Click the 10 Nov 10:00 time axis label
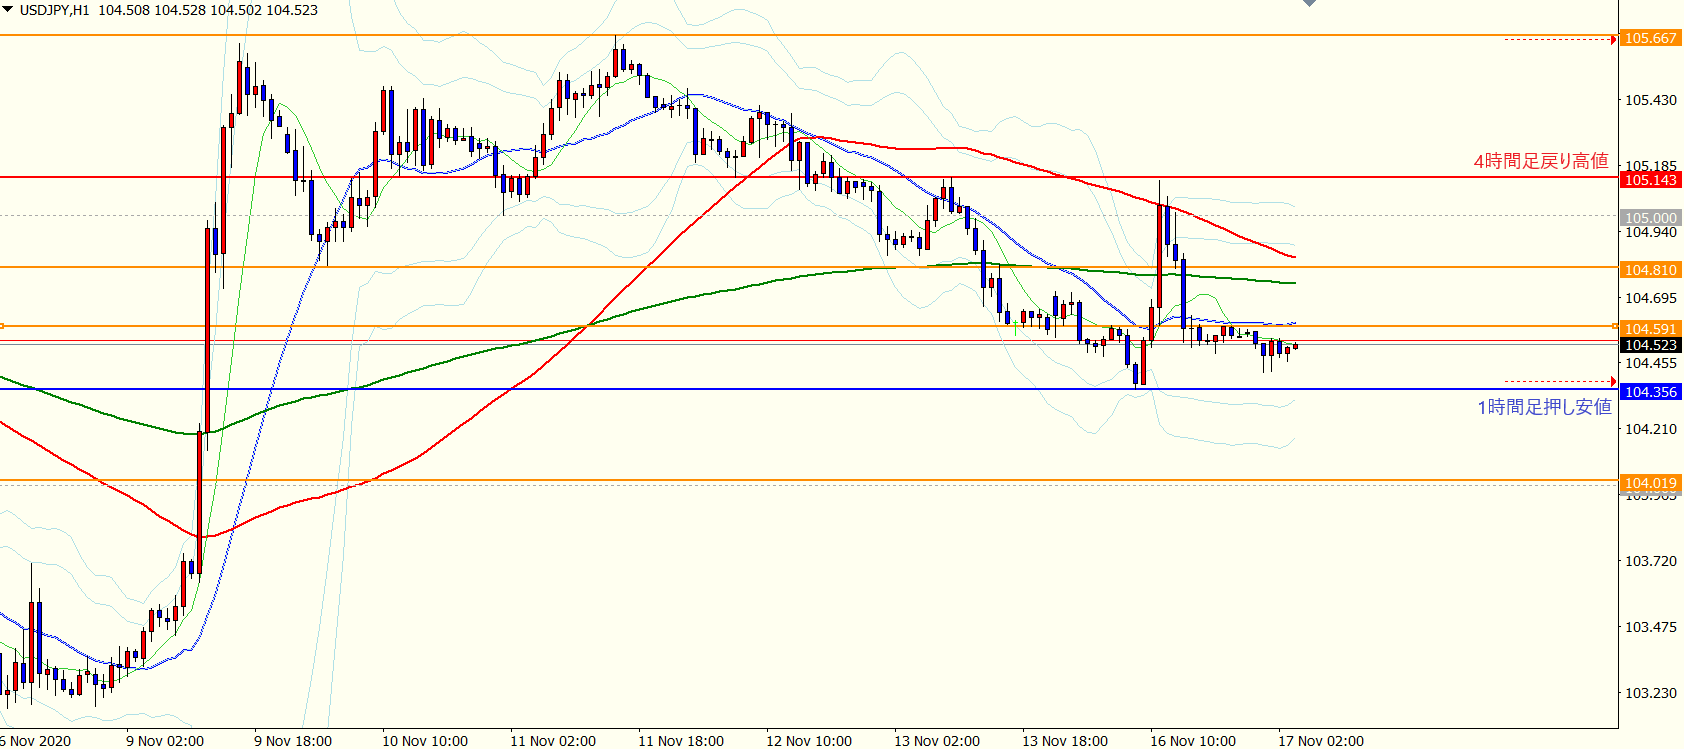 tap(425, 741)
